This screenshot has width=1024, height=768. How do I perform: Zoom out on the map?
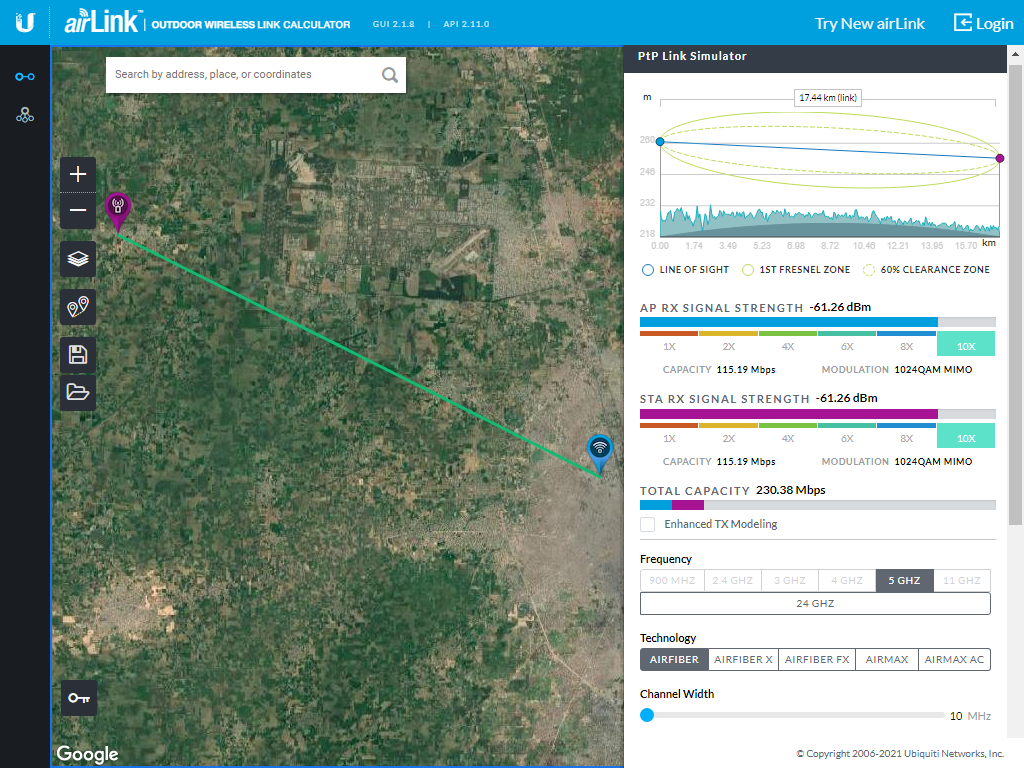coord(78,210)
